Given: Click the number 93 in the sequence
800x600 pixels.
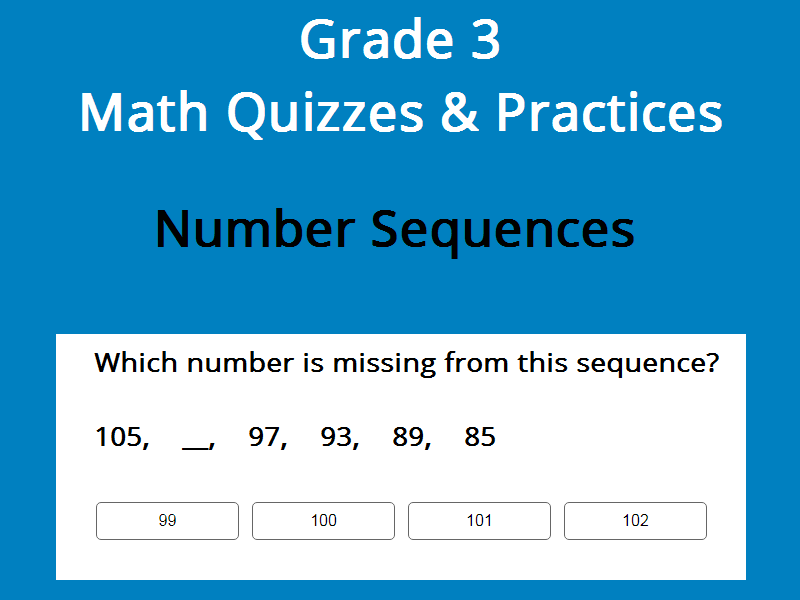Looking at the screenshot, I should [338, 437].
